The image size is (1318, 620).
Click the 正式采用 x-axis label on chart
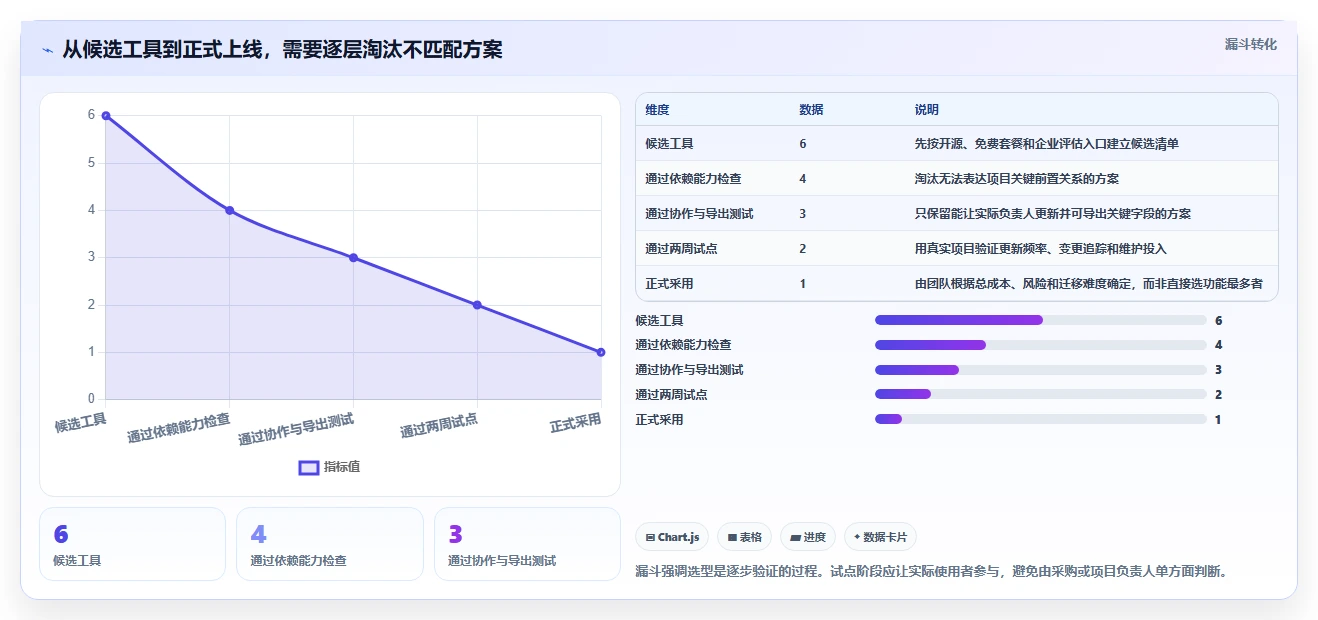(576, 423)
